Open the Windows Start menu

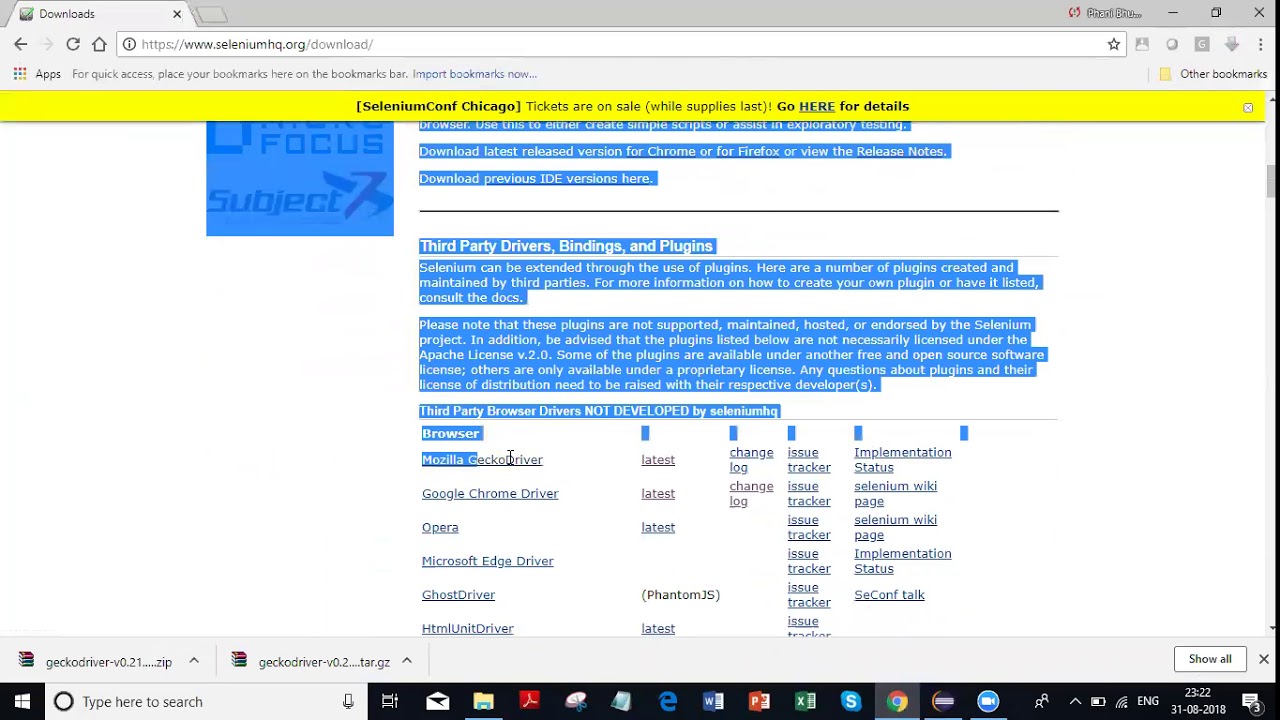pos(22,701)
